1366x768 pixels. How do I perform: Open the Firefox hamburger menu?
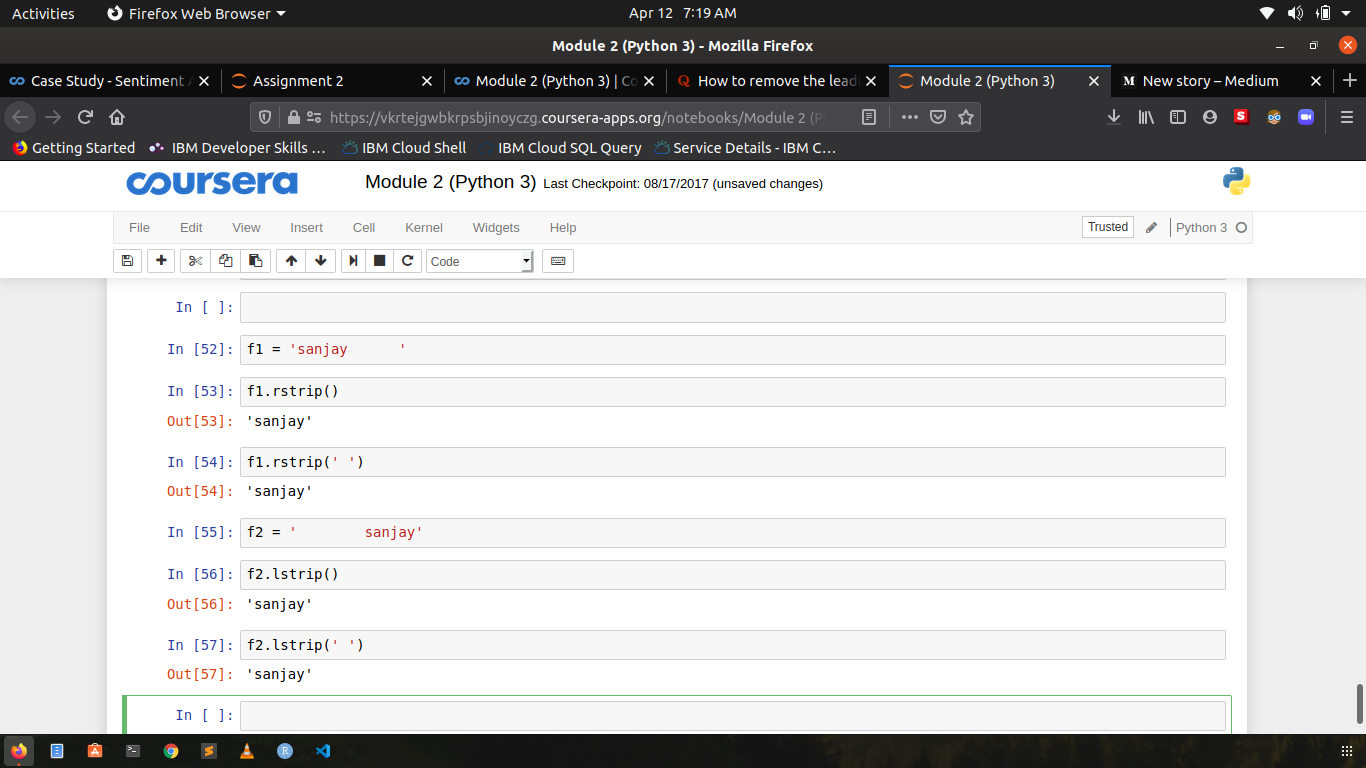(1346, 117)
